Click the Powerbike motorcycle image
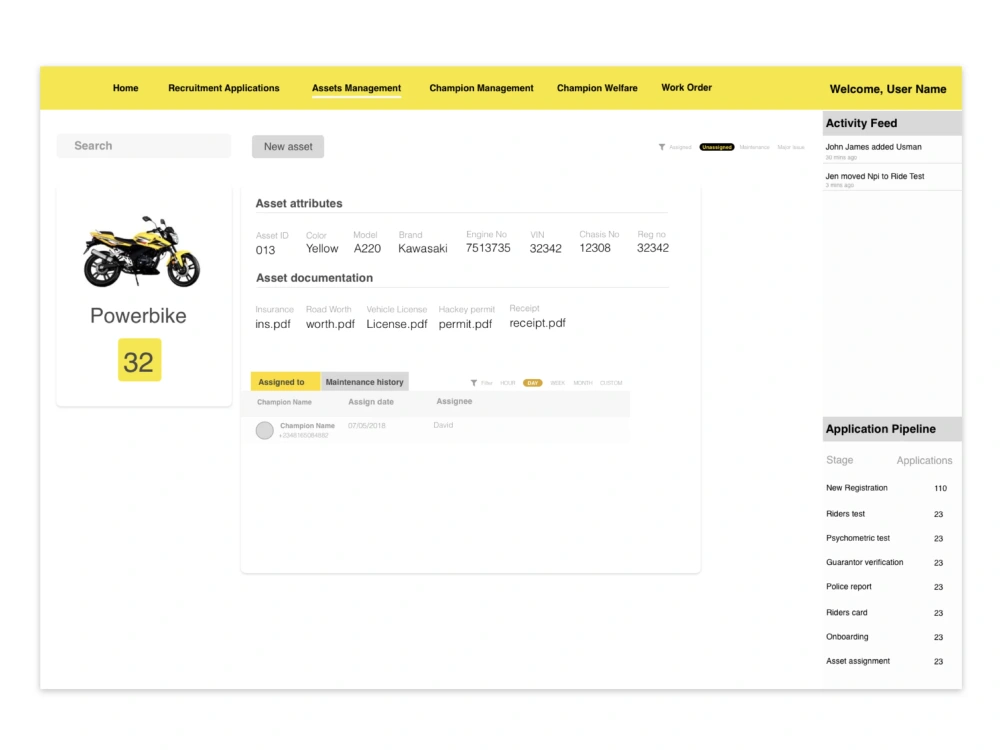Screen dimensions: 1000x750 click(142, 251)
